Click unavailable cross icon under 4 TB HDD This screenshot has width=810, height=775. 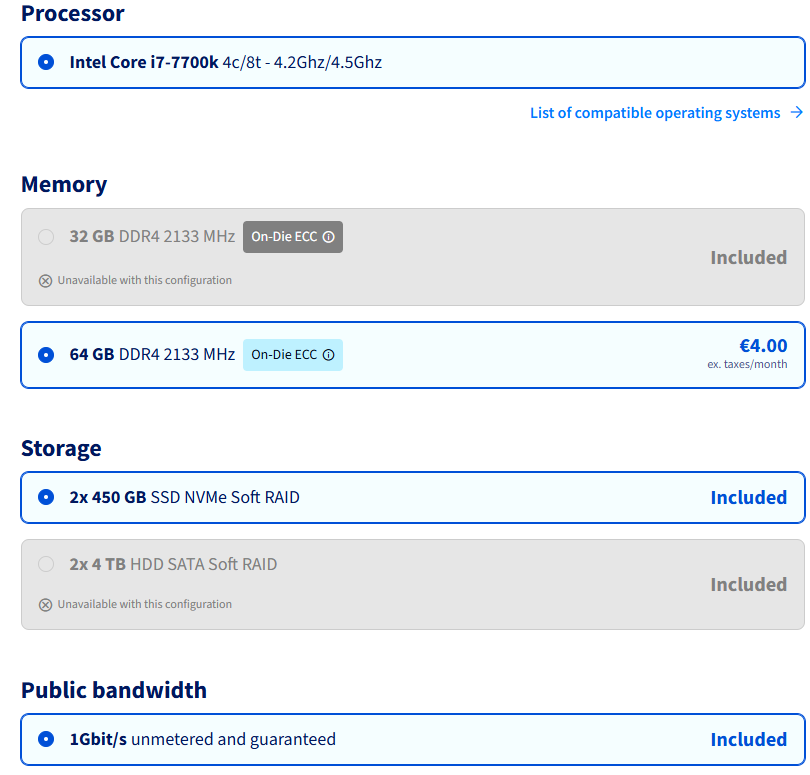(x=45, y=605)
